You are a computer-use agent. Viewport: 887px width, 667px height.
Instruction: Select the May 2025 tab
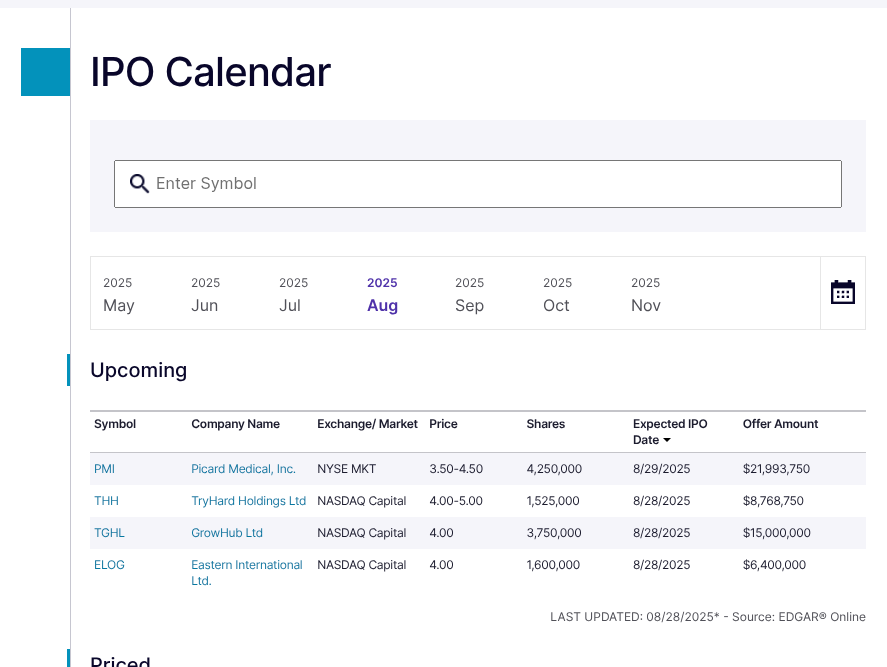[x=118, y=294]
